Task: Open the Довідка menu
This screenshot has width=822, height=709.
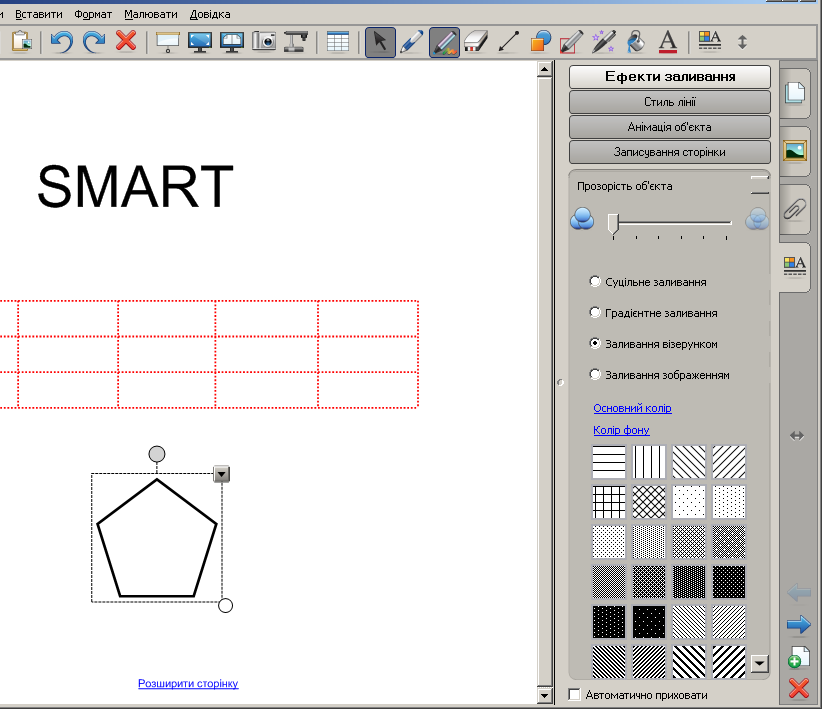Action: 210,14
